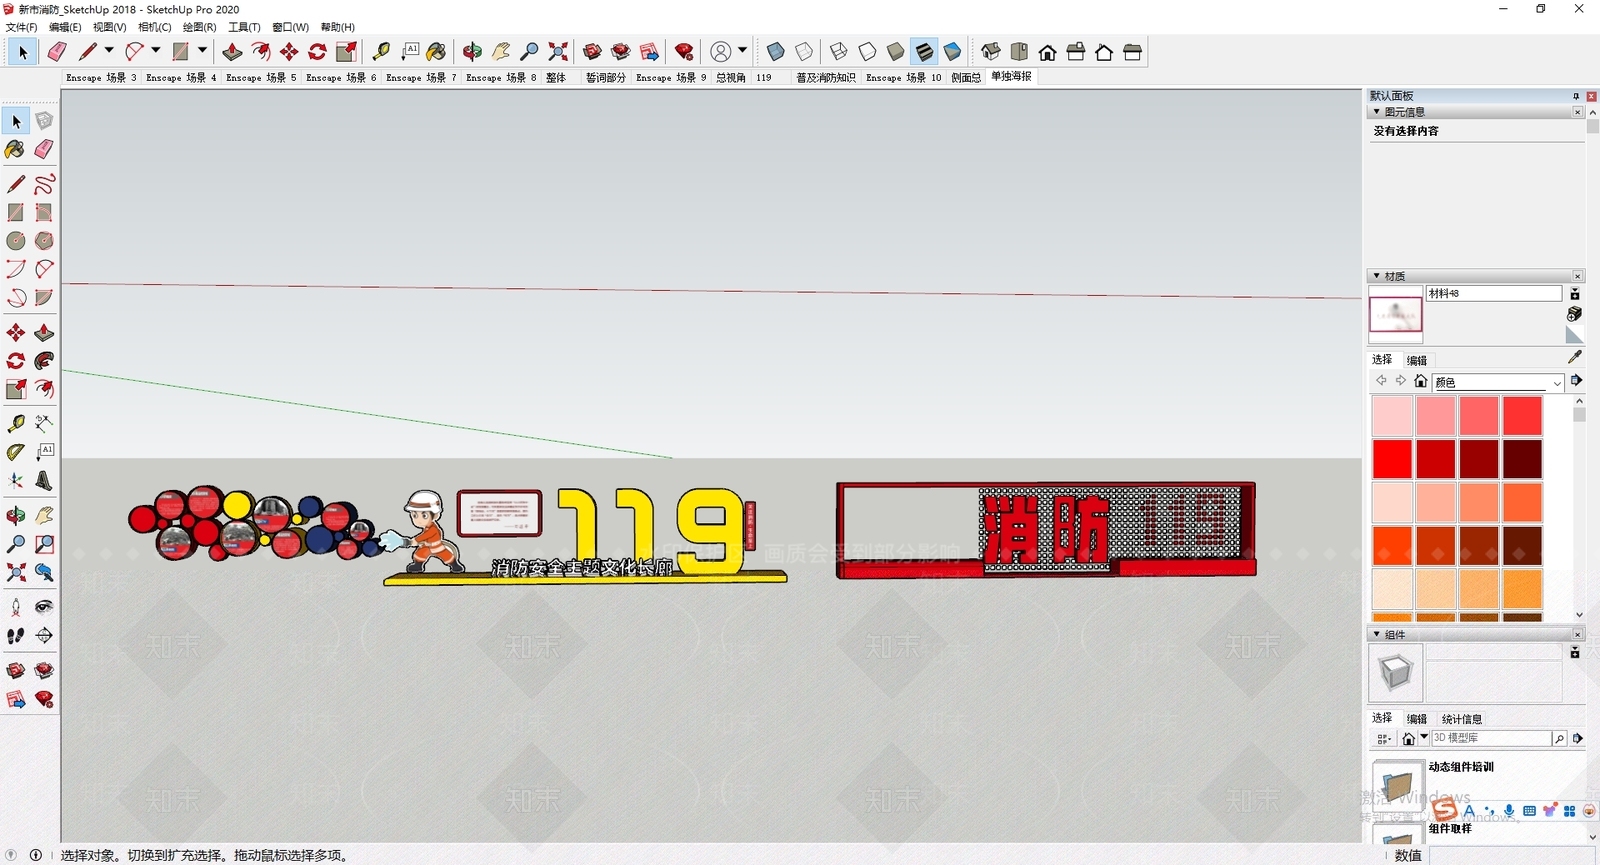The height and width of the screenshot is (865, 1600).
Task: Activate the Push/Pull tool in top toolbar
Action: (232, 52)
